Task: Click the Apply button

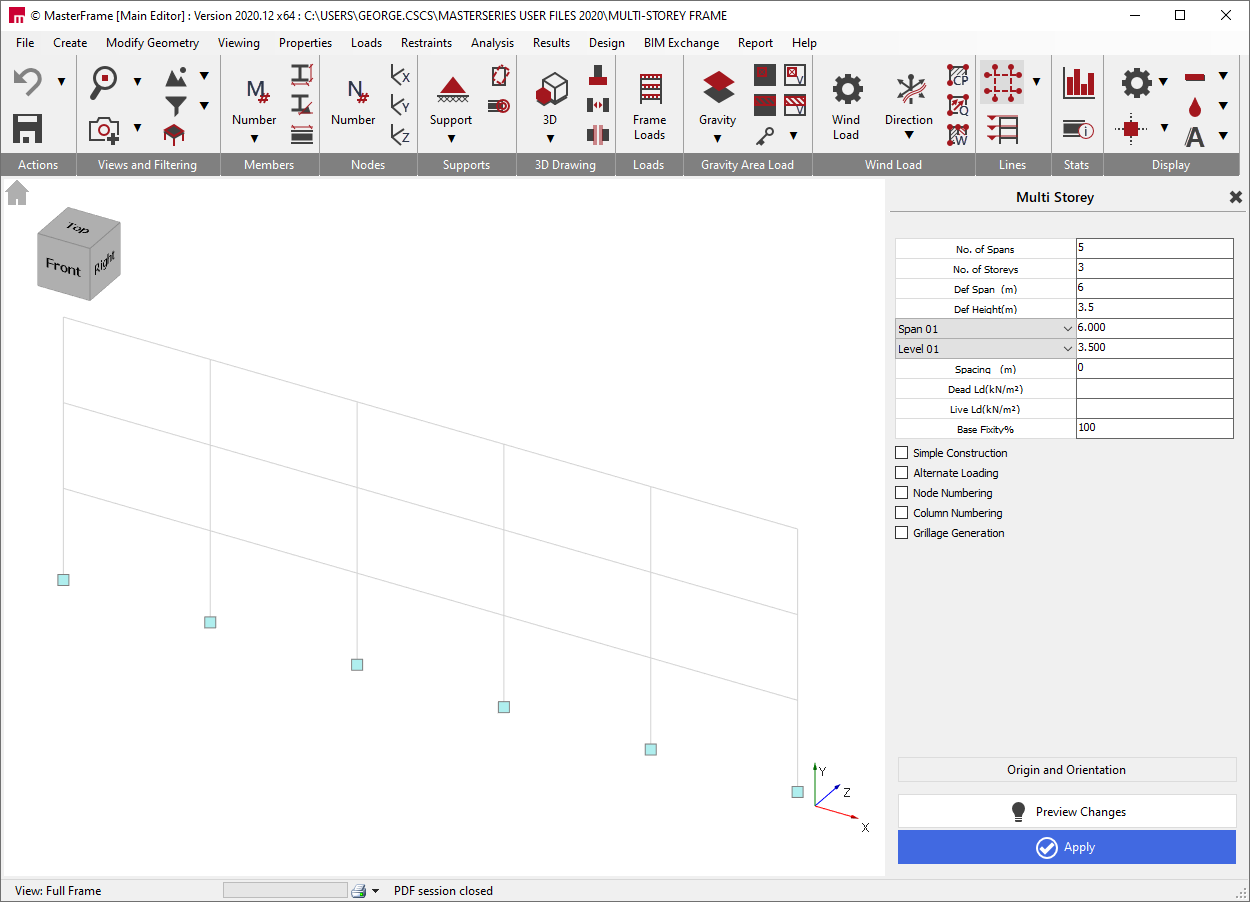Action: coord(1066,847)
